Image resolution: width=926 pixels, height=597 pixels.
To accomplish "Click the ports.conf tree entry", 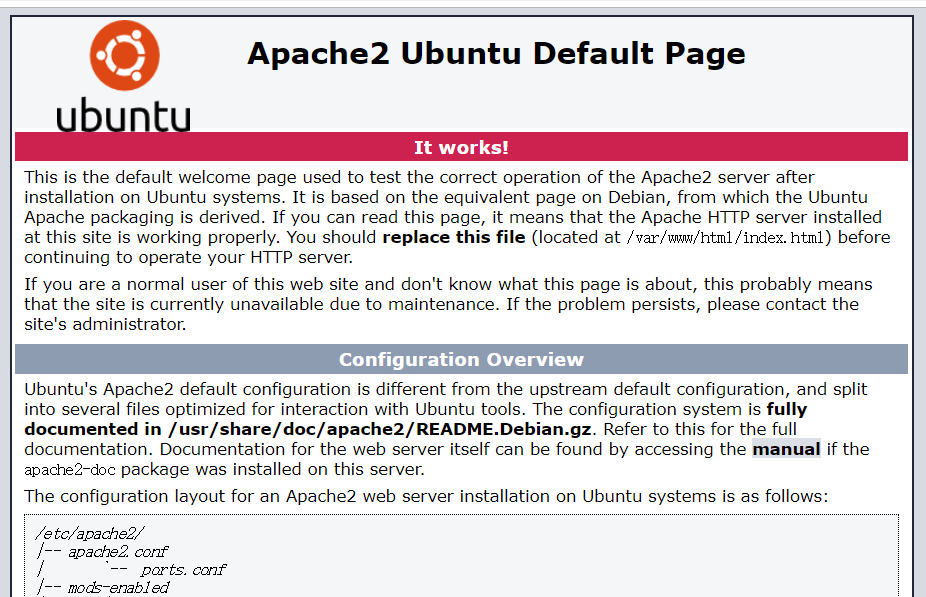I will tap(182, 570).
